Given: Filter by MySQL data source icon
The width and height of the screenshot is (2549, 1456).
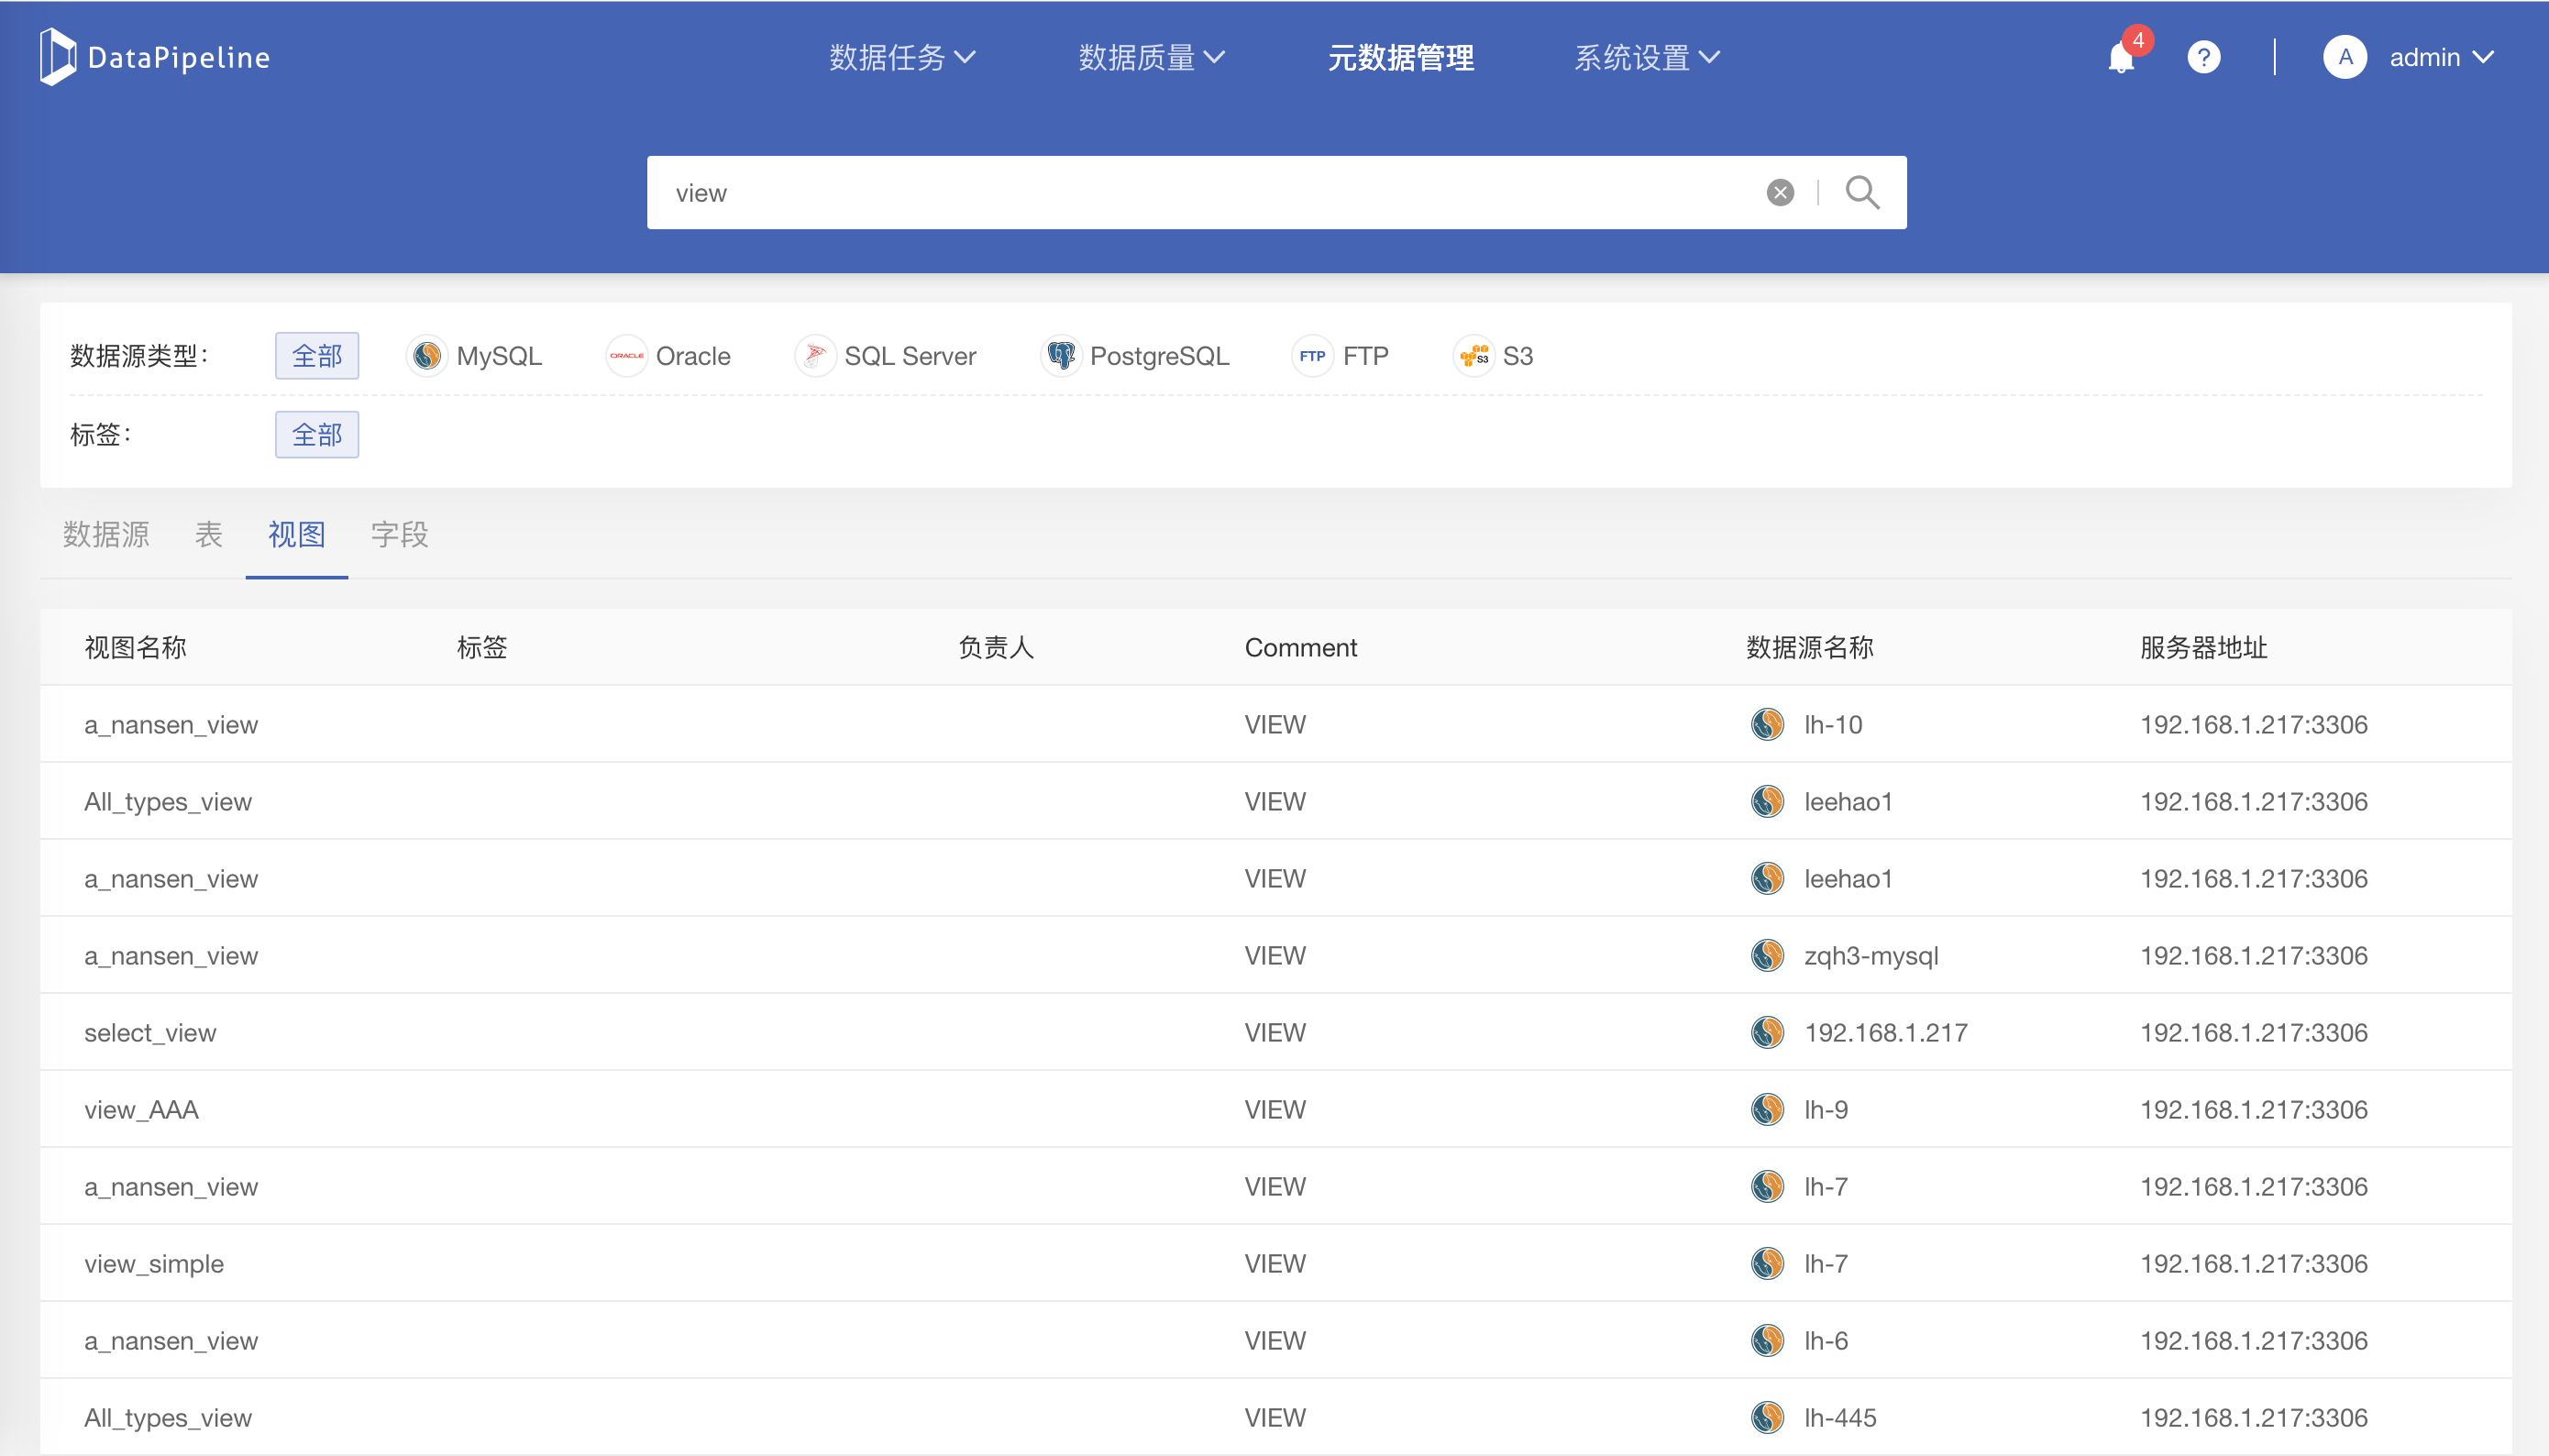Looking at the screenshot, I should tap(427, 356).
